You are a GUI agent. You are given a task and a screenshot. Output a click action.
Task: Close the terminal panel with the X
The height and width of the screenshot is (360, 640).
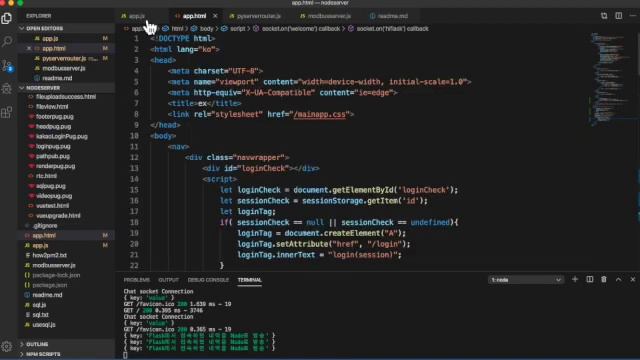click(x=633, y=280)
